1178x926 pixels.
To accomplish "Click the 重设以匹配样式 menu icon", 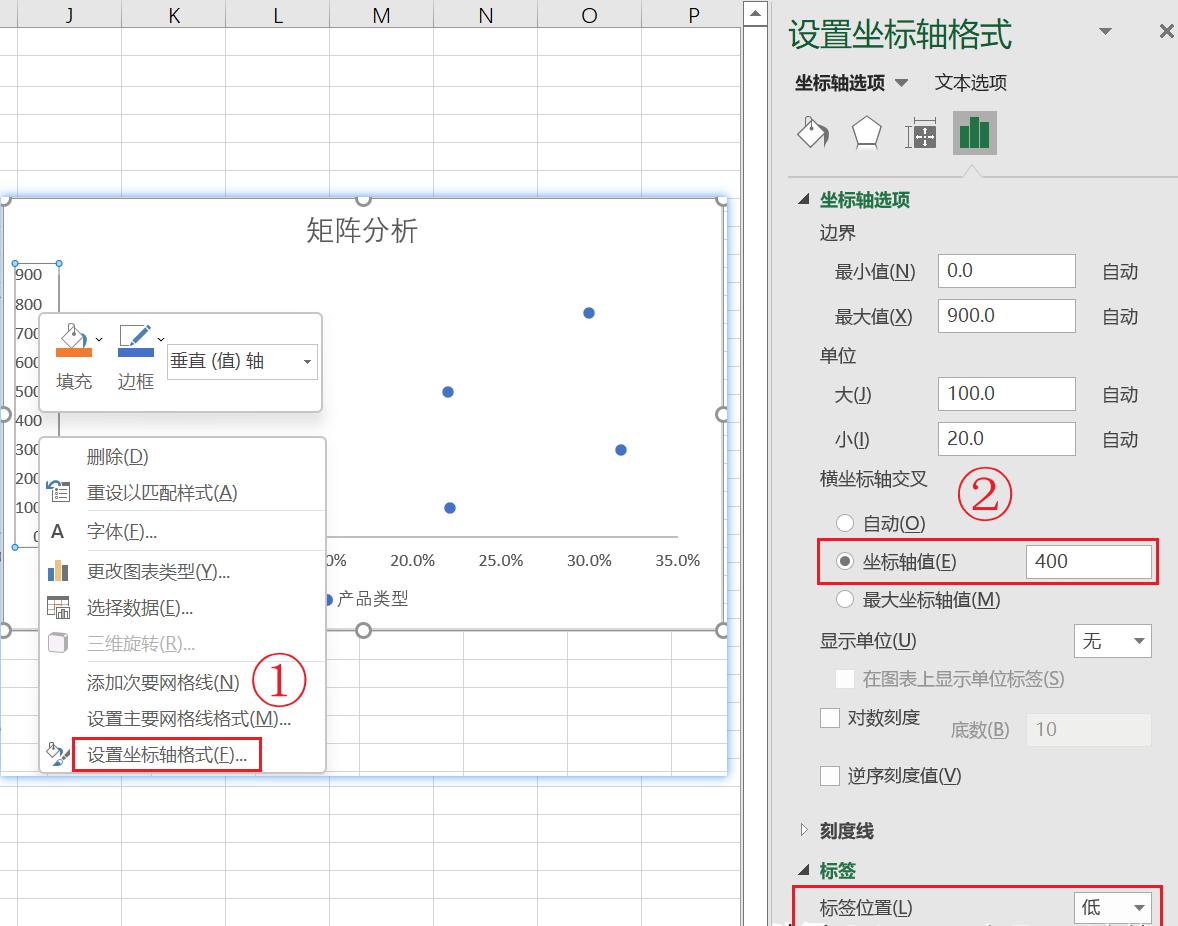I will coord(59,492).
